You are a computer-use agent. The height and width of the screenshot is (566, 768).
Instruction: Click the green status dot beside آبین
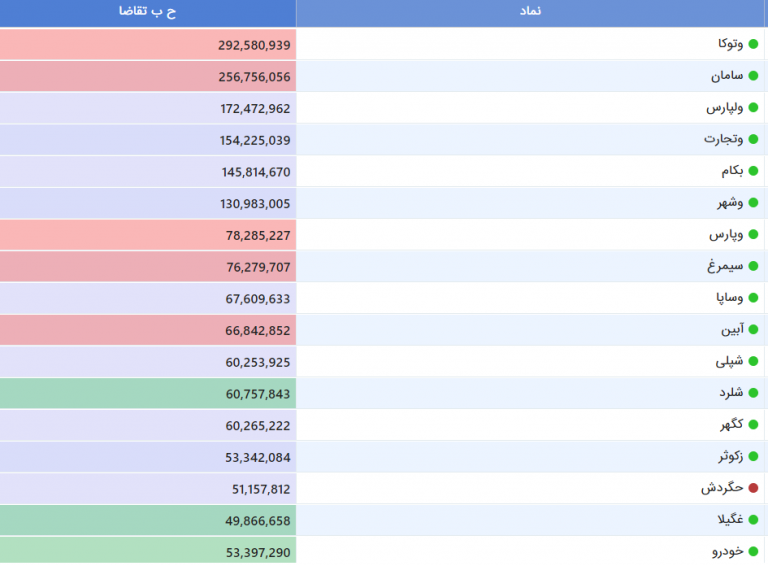[x=753, y=330]
